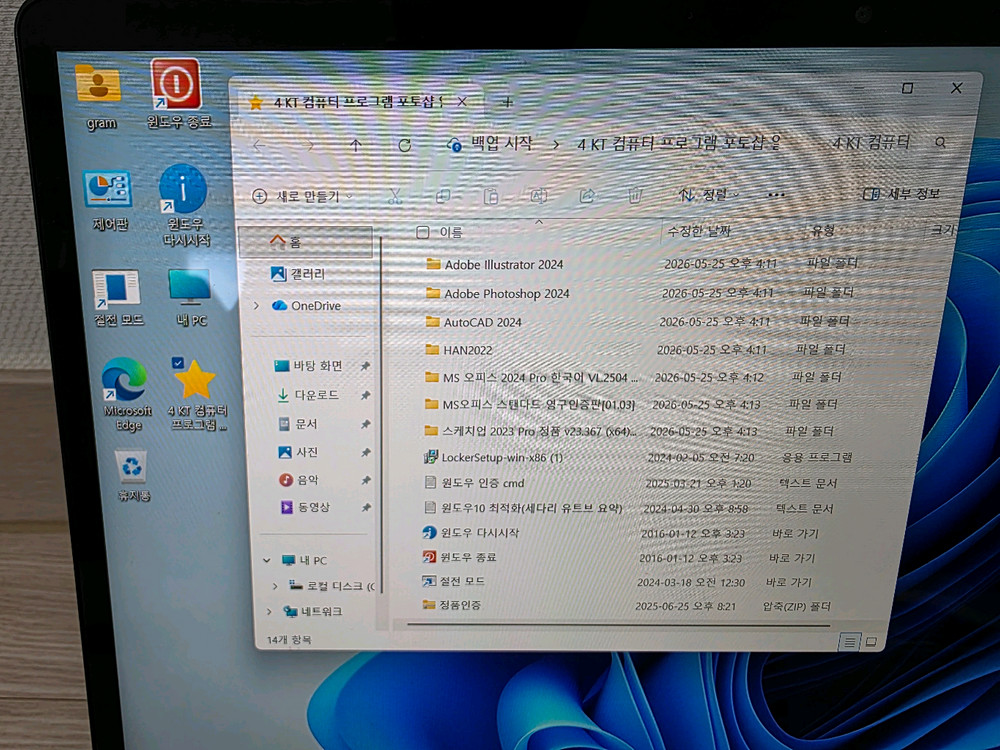Viewport: 1000px width, 750px height.
Task: Expand the OneDrive tree node
Action: [256, 306]
